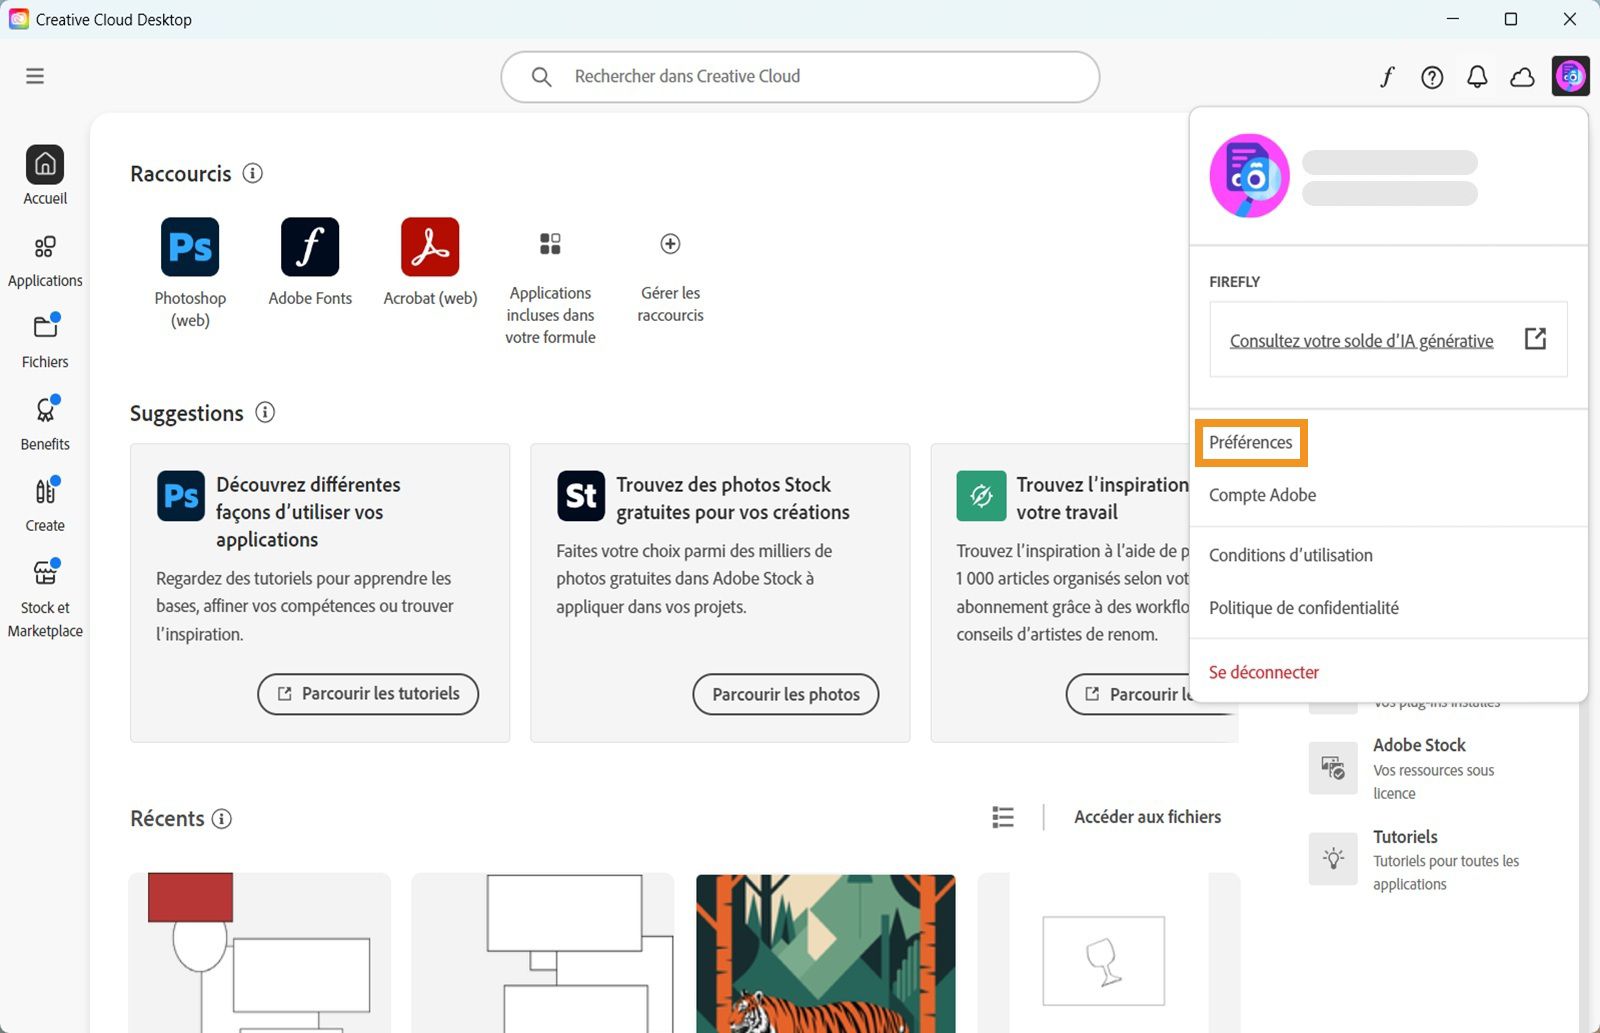Image resolution: width=1600 pixels, height=1033 pixels.
Task: Open the Adobe Stock resources link
Action: [1434, 769]
